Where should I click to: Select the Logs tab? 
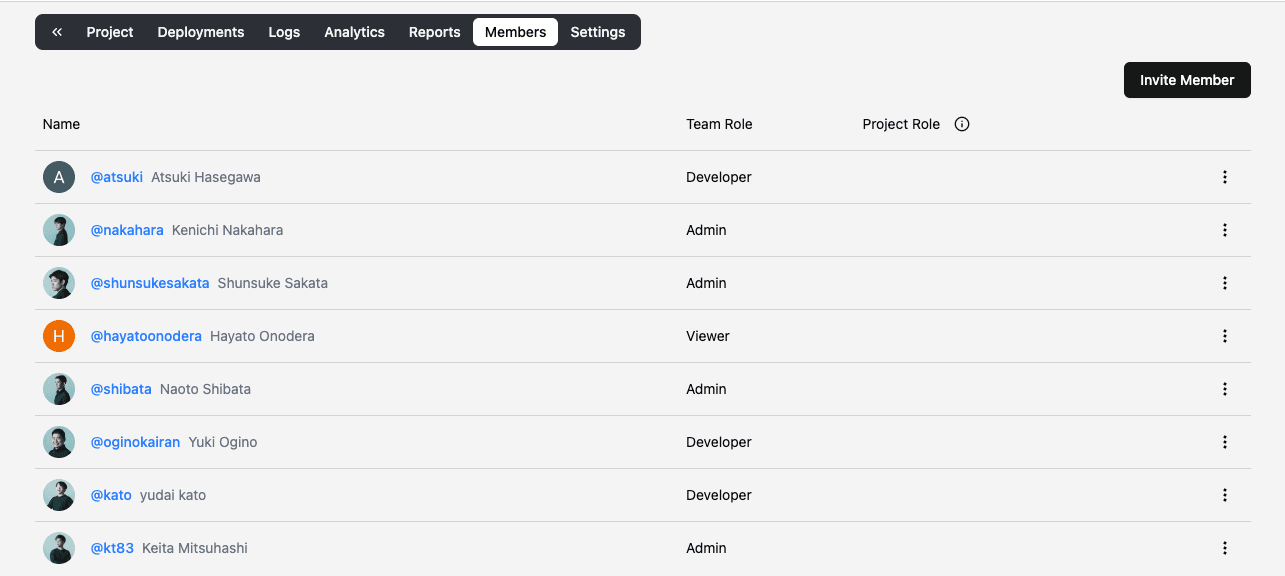point(284,32)
